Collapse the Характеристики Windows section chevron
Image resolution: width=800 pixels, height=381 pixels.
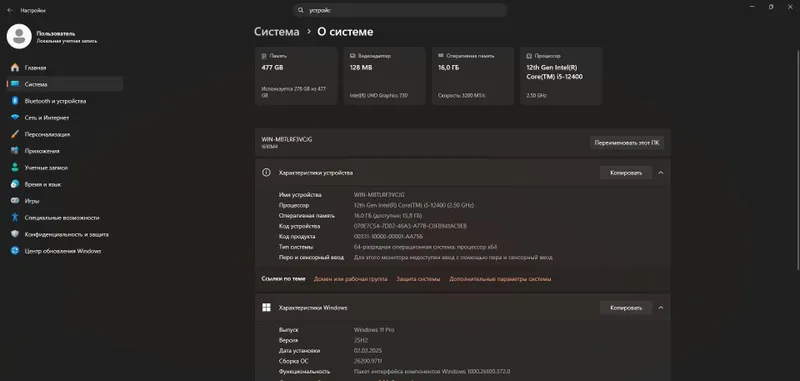coord(661,308)
